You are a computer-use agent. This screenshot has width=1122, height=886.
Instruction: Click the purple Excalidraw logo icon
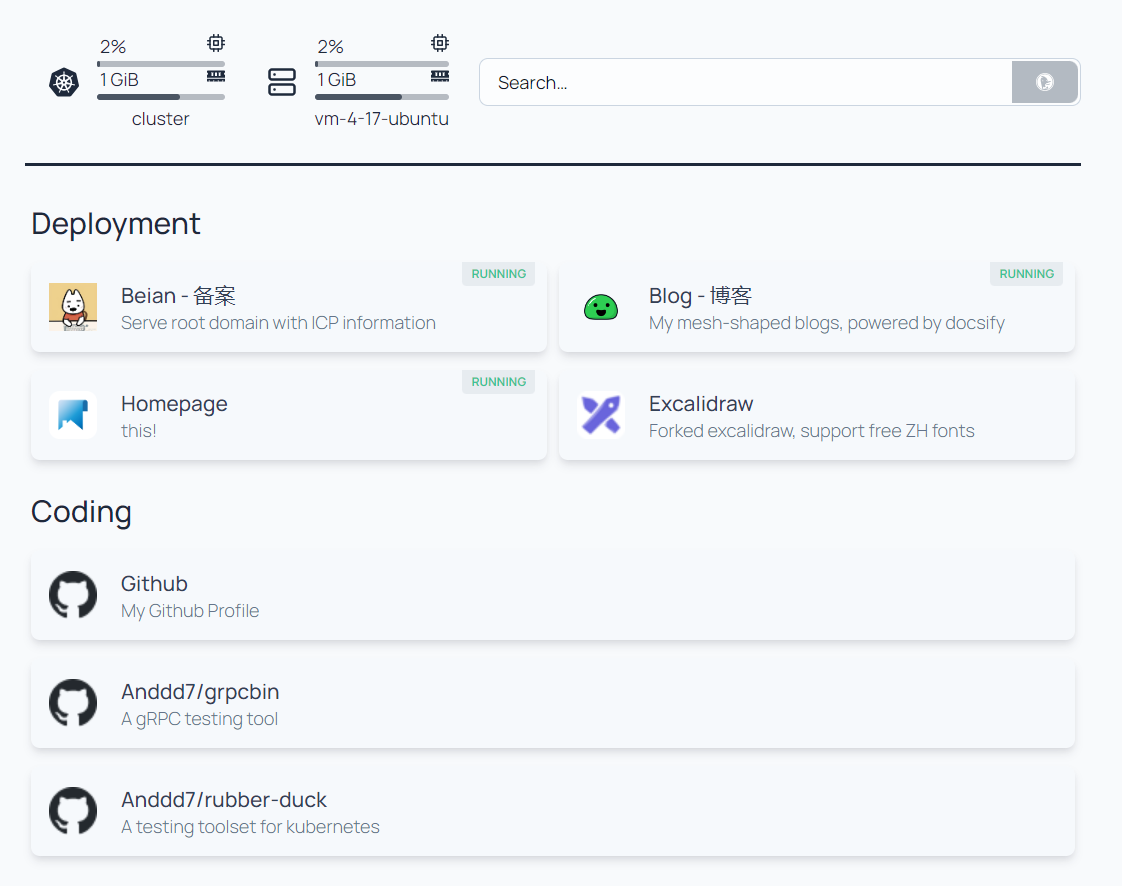(x=601, y=415)
